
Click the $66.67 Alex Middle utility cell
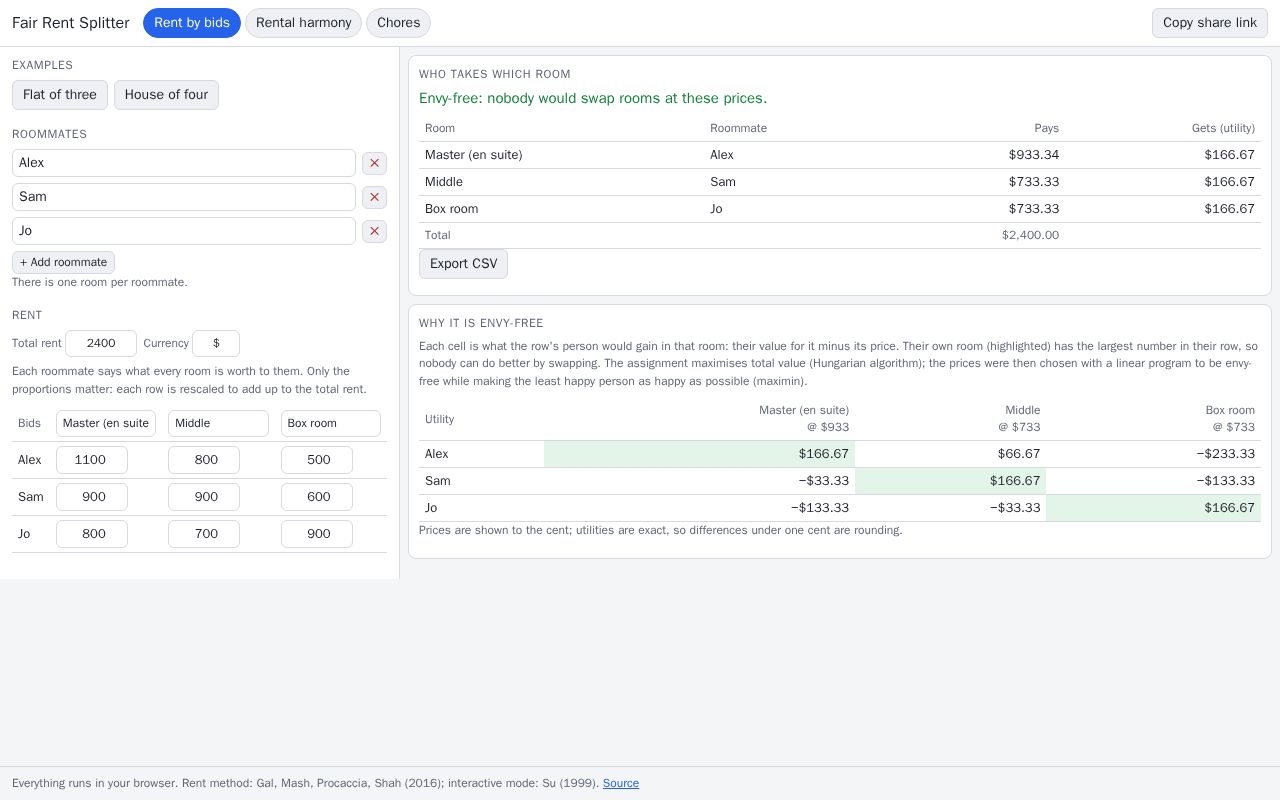click(x=950, y=454)
